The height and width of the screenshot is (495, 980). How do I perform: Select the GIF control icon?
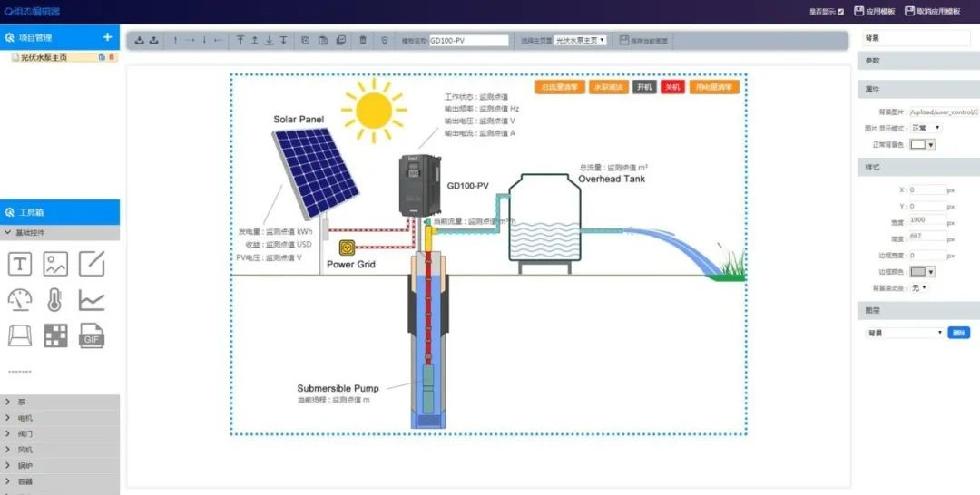[x=92, y=335]
